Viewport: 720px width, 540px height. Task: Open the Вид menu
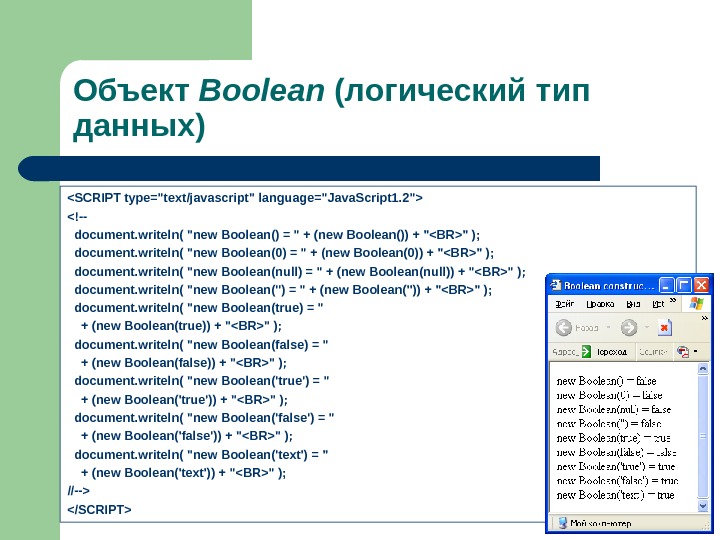(x=633, y=304)
